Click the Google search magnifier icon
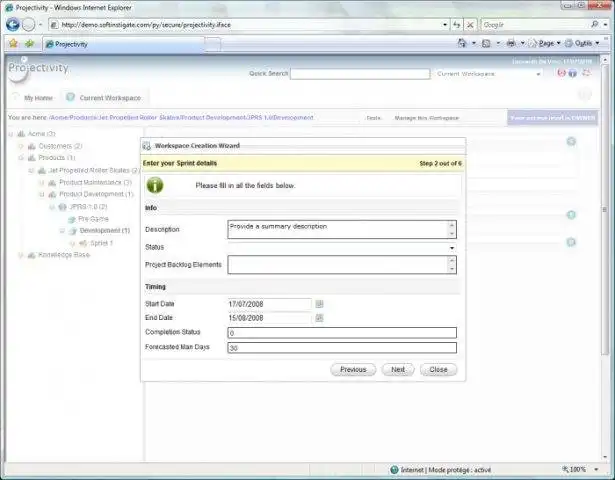The height and width of the screenshot is (480, 615). tap(595, 24)
